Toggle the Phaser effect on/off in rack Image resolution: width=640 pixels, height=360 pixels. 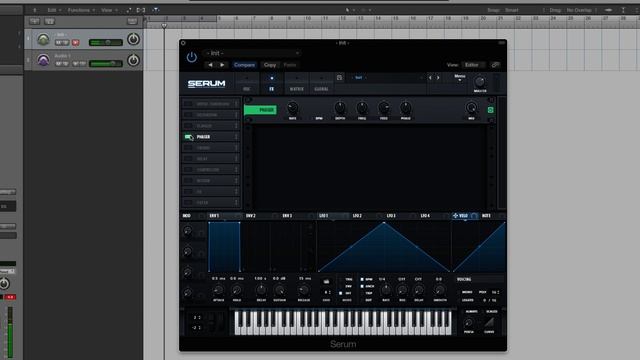(x=189, y=137)
